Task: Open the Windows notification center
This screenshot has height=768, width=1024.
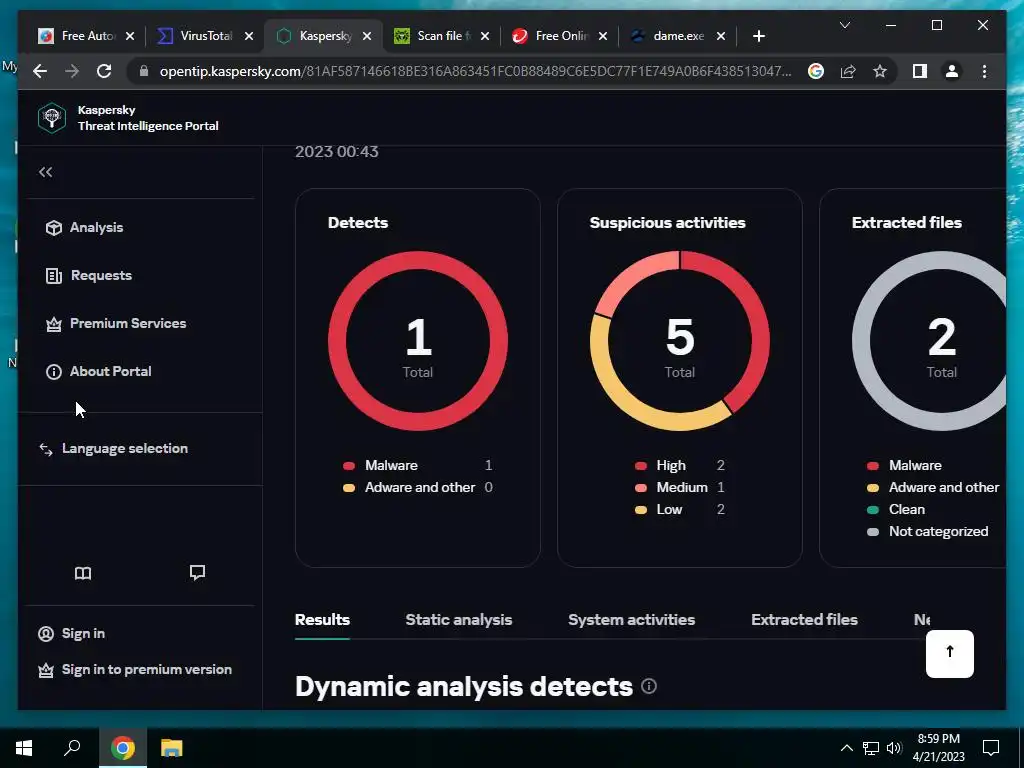Action: tap(991, 748)
